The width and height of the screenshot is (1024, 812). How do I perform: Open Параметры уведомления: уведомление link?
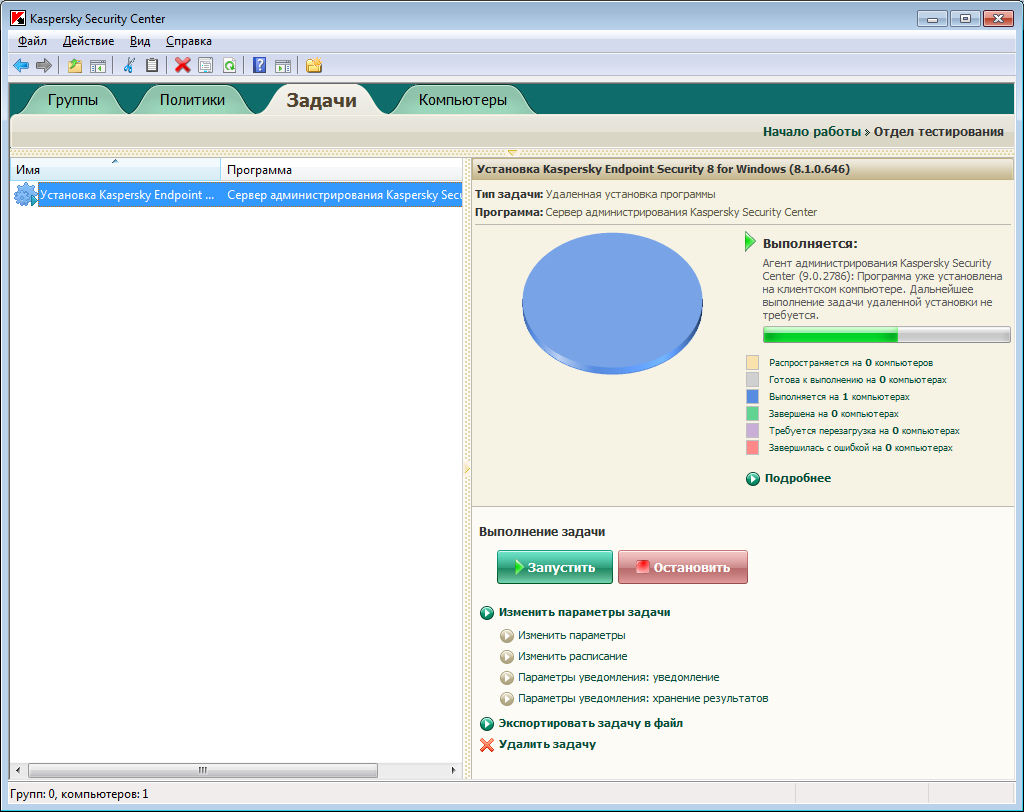pos(618,677)
